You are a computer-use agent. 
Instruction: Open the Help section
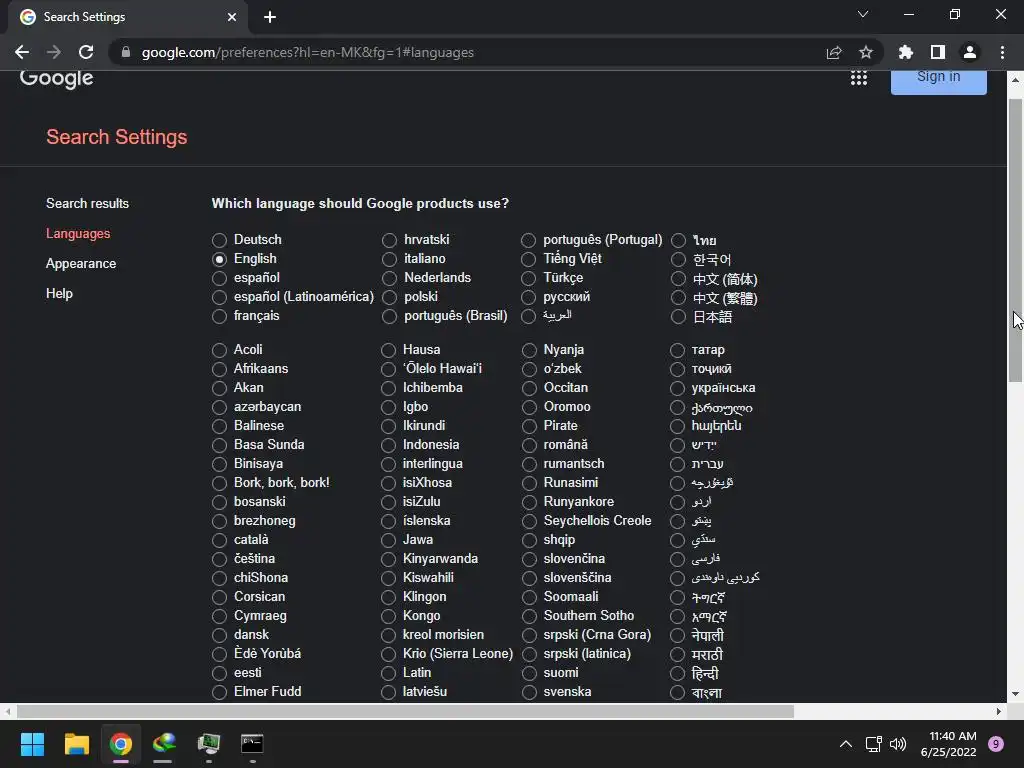click(x=59, y=293)
